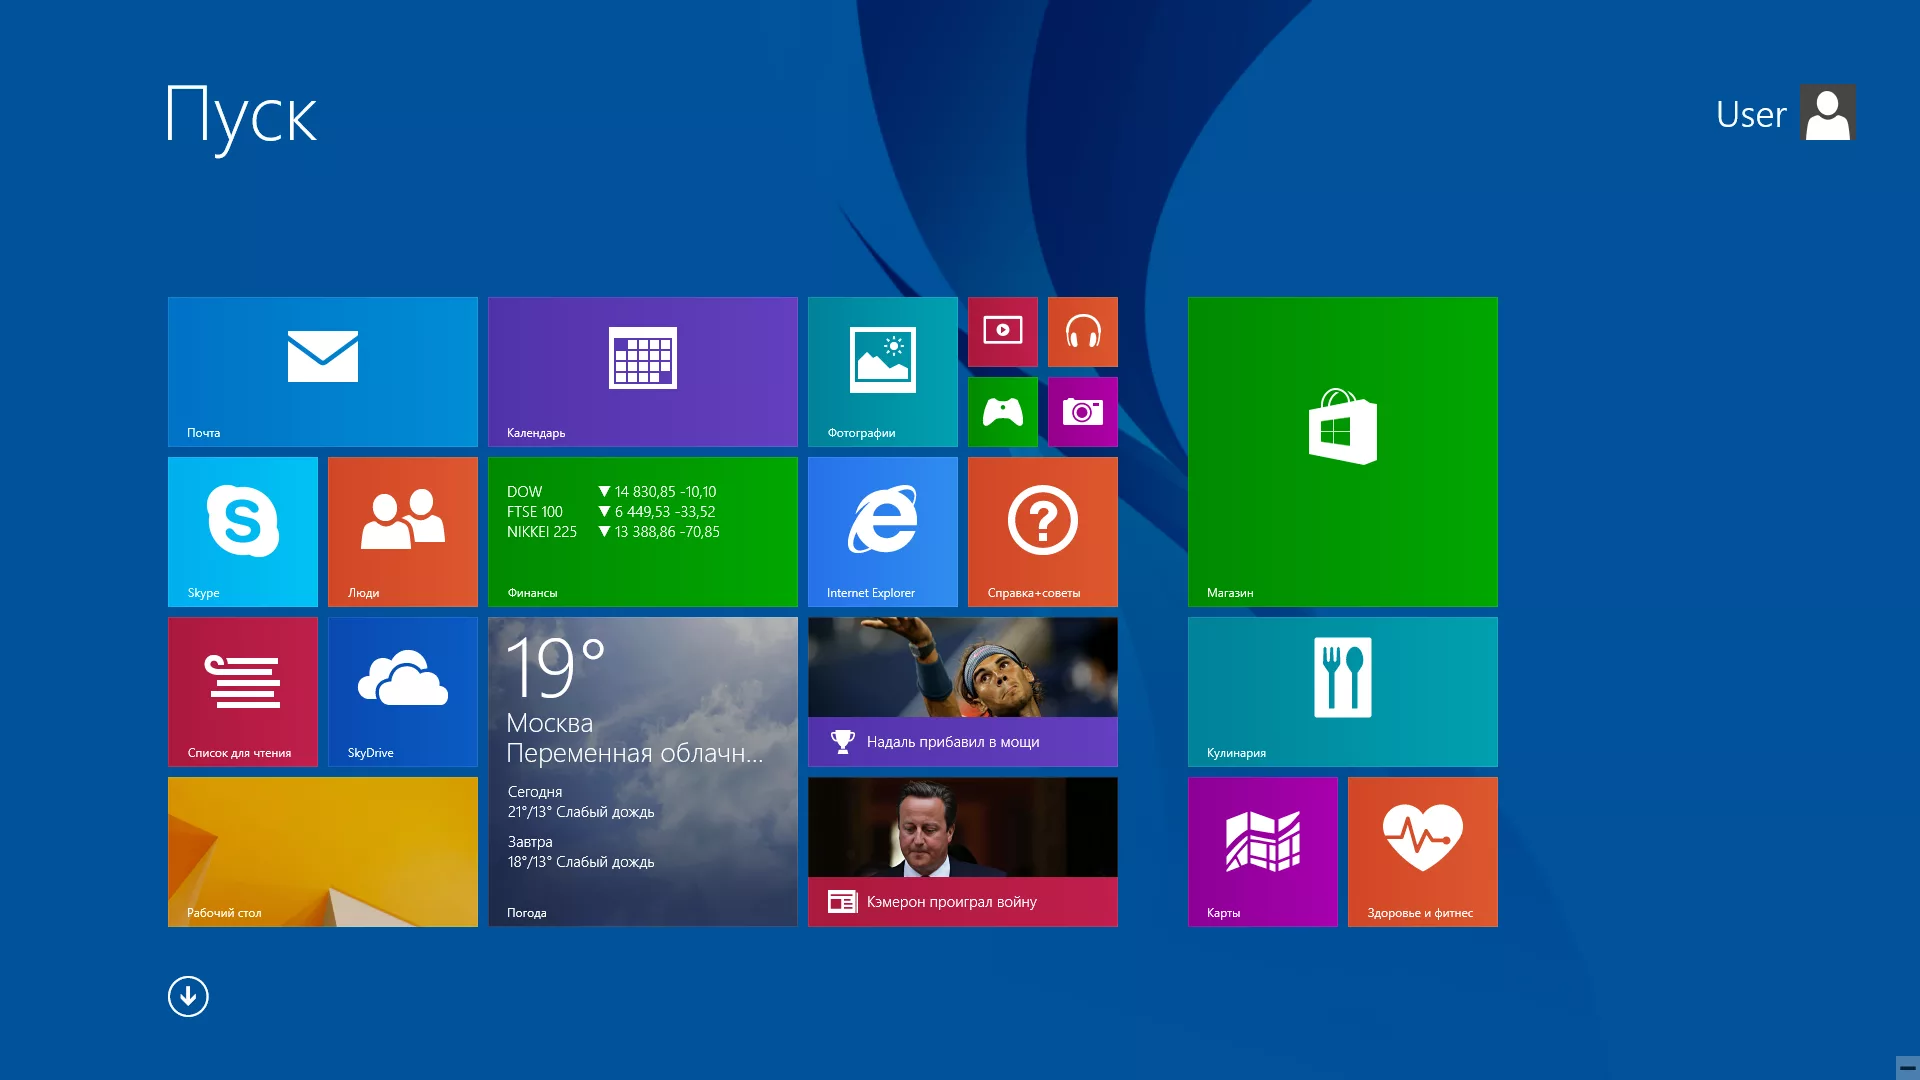The height and width of the screenshot is (1080, 1920).
Task: Open the small Игры (Games) tile
Action: (1003, 411)
